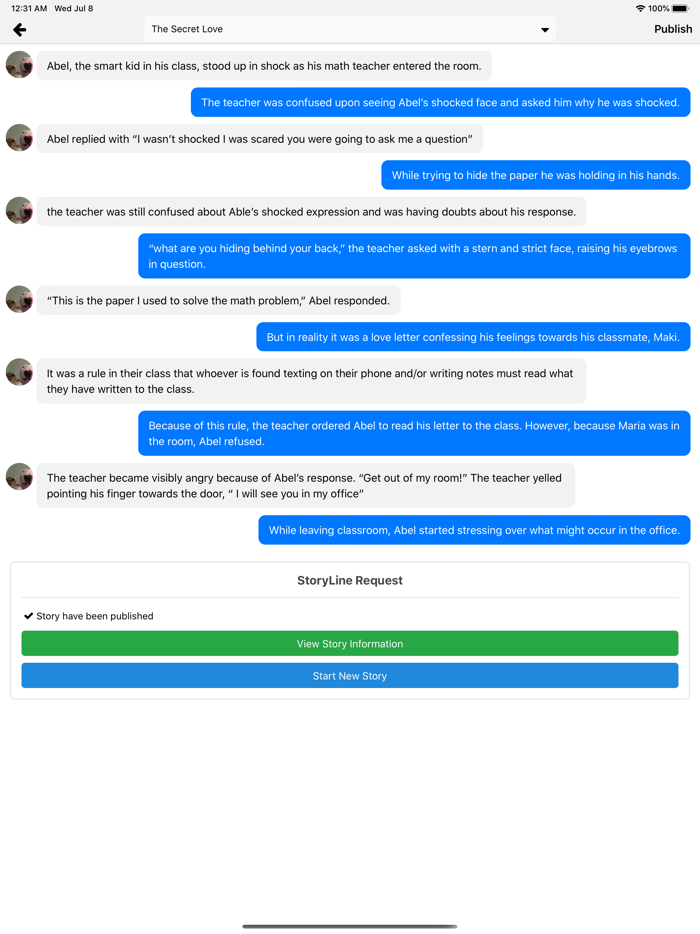Image resolution: width=700 pixels, height=934 pixels.
Task: Tap the avatar next to the class rule message
Action: tap(19, 372)
